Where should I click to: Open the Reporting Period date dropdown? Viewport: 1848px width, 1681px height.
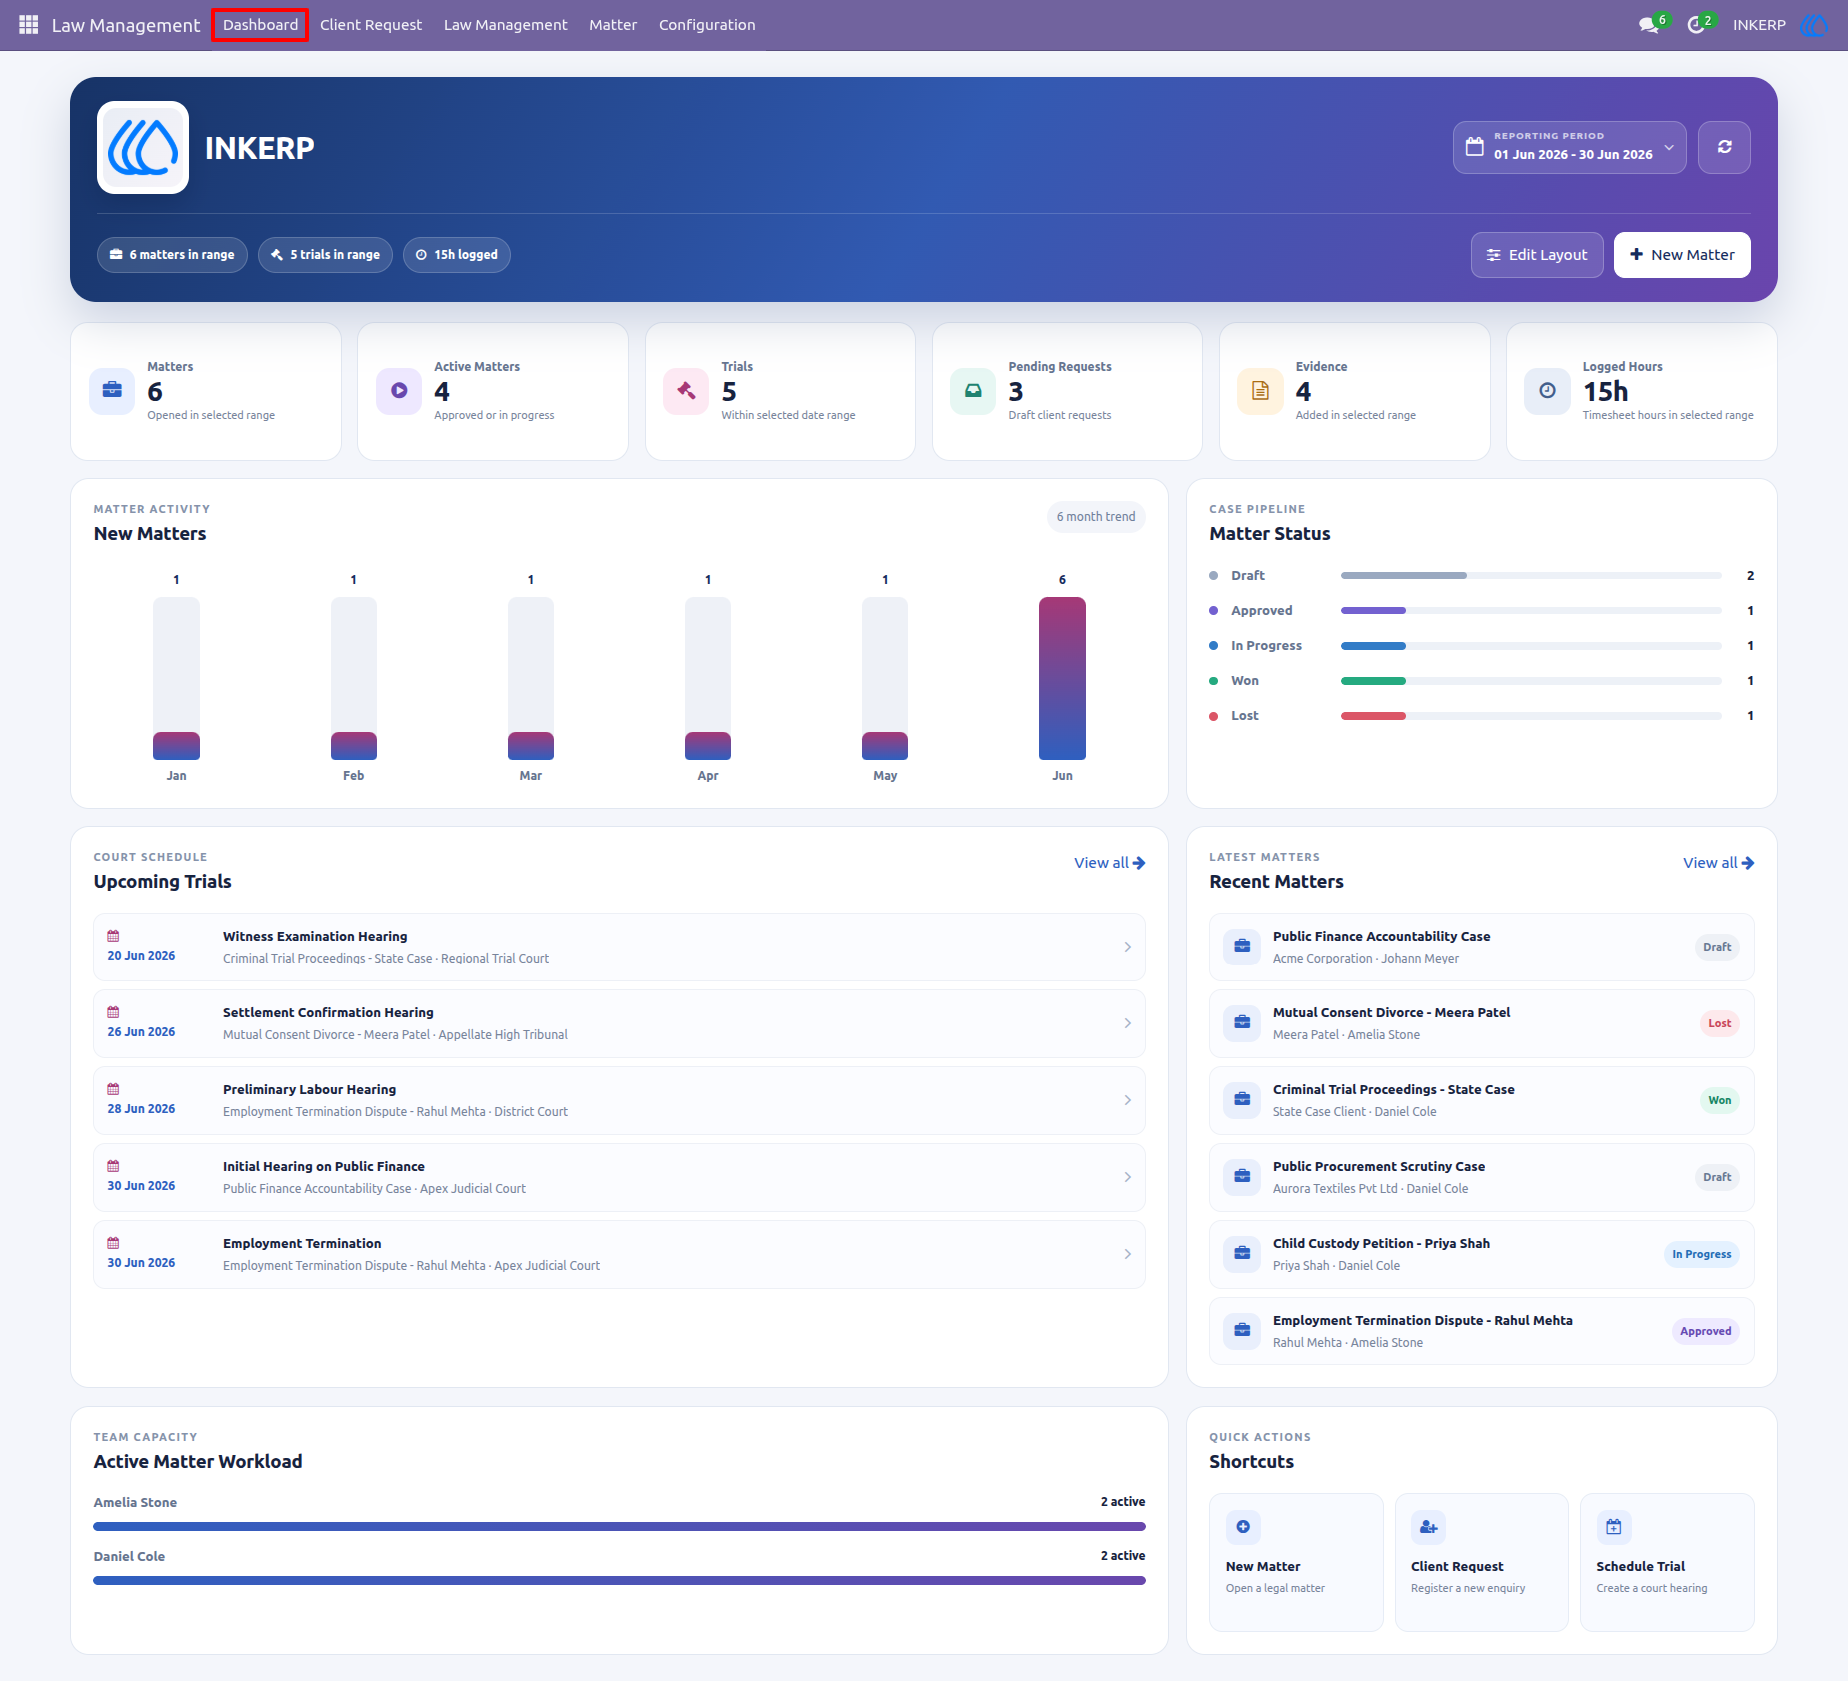1569,147
